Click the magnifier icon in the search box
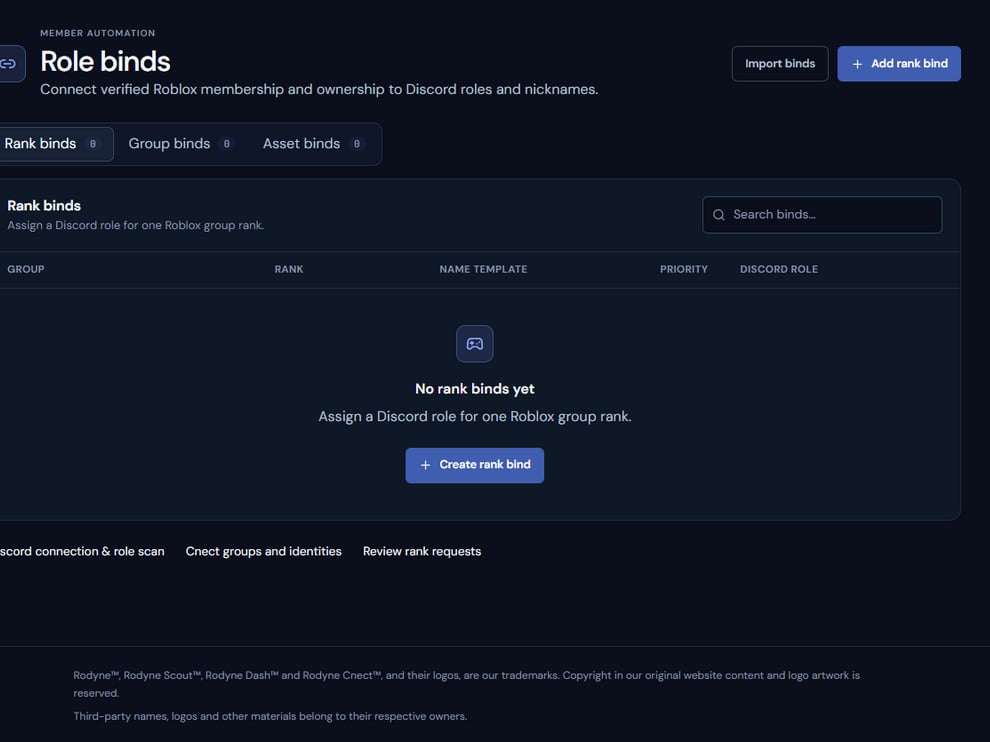This screenshot has width=990, height=742. point(719,215)
